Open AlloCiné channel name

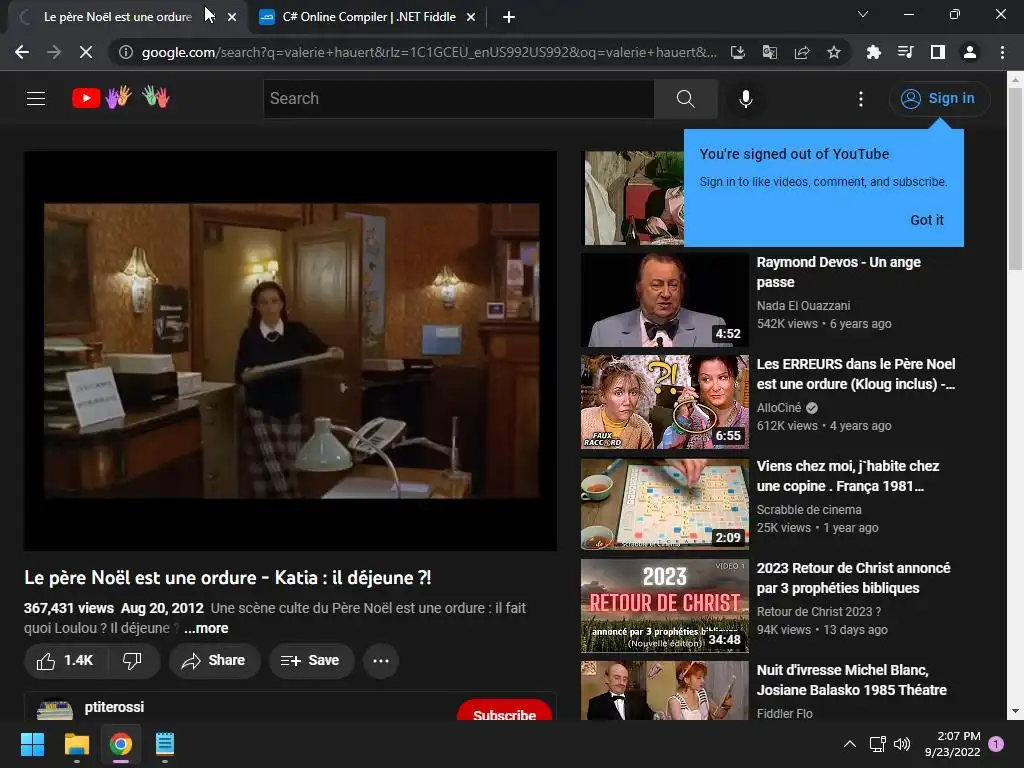pyautogui.click(x=779, y=408)
